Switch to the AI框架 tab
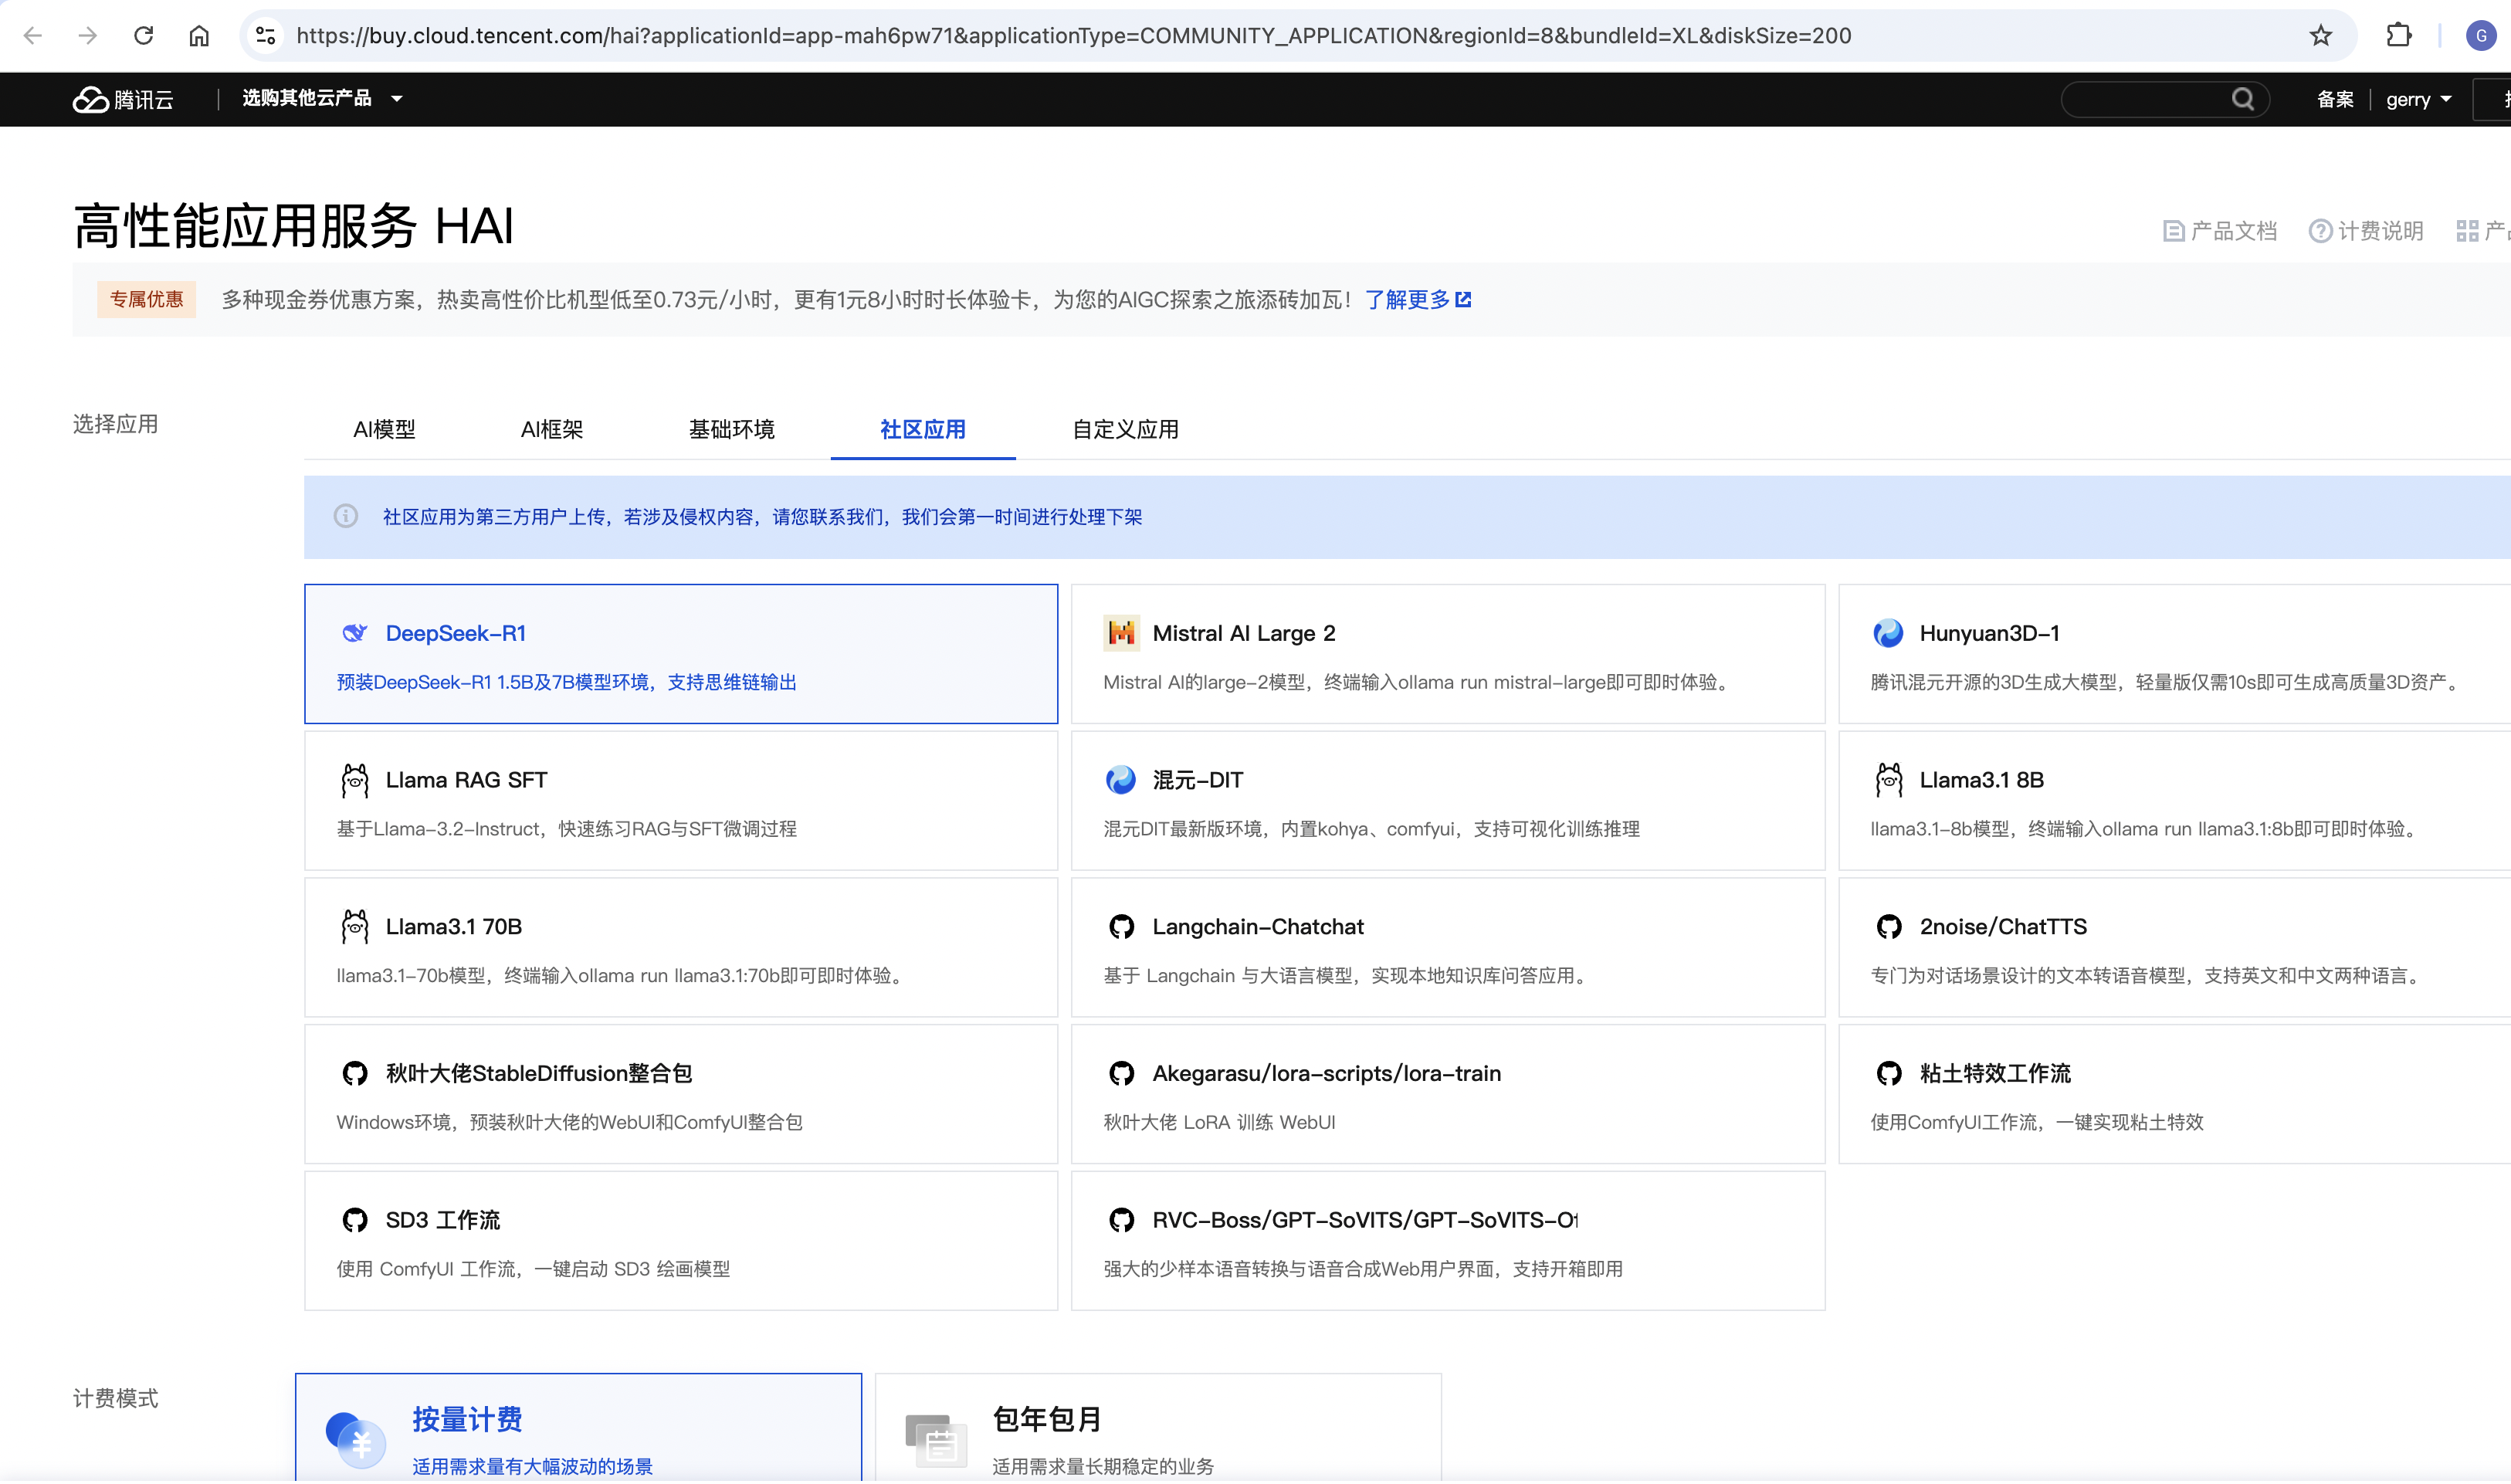The height and width of the screenshot is (1484, 2511). click(552, 429)
